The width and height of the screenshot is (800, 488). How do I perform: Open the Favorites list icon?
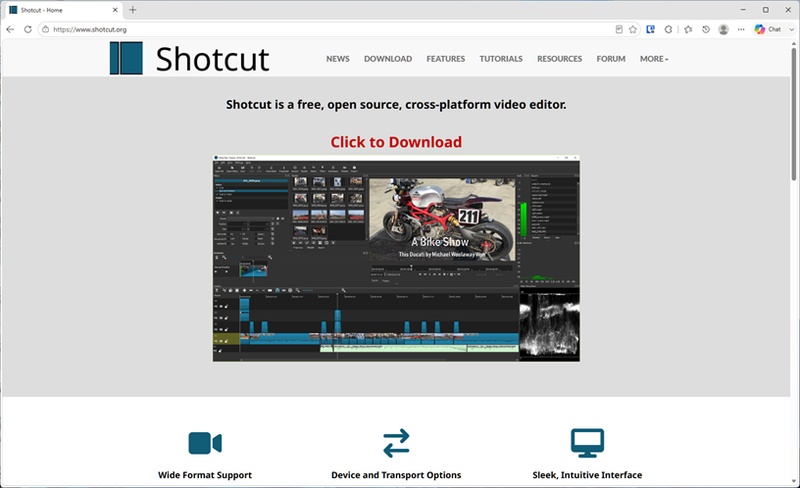point(688,29)
